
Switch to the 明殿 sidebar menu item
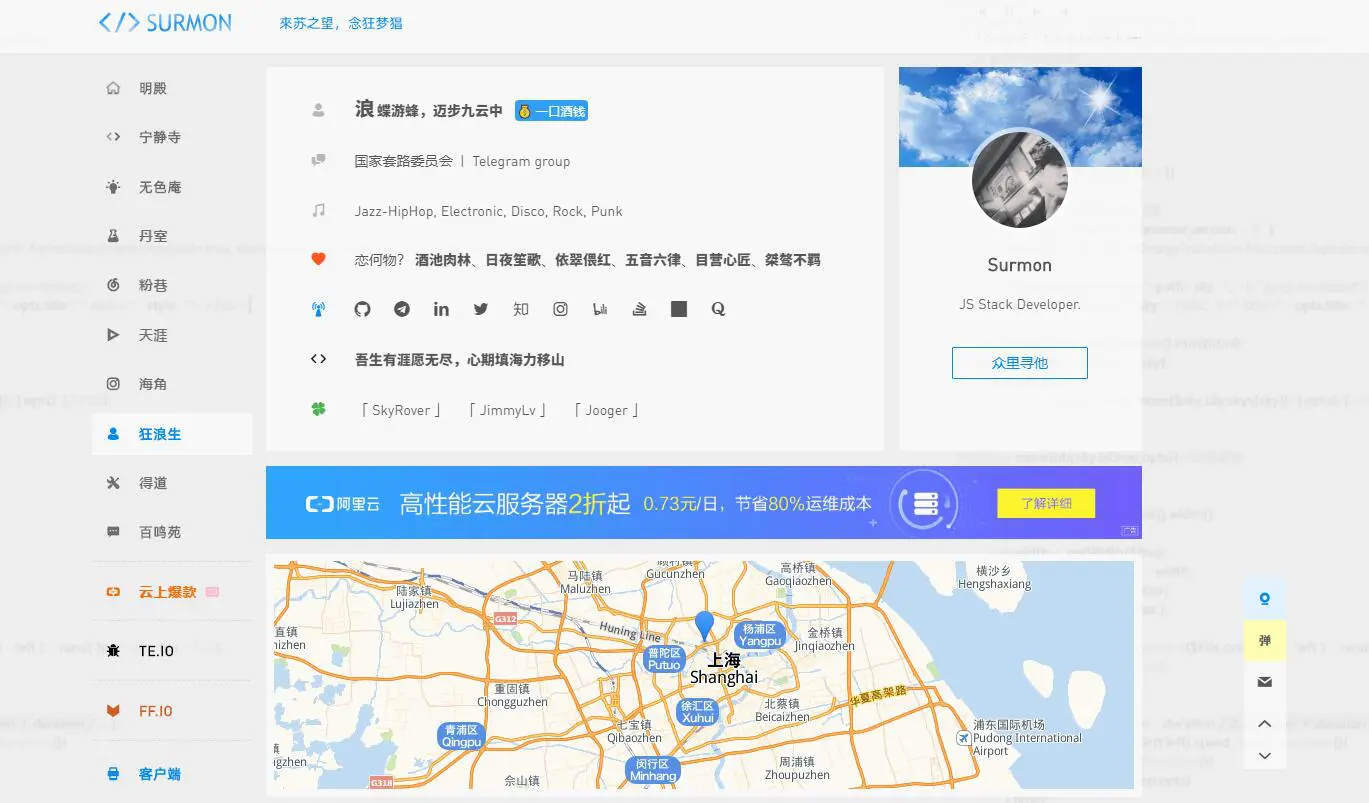(x=152, y=88)
